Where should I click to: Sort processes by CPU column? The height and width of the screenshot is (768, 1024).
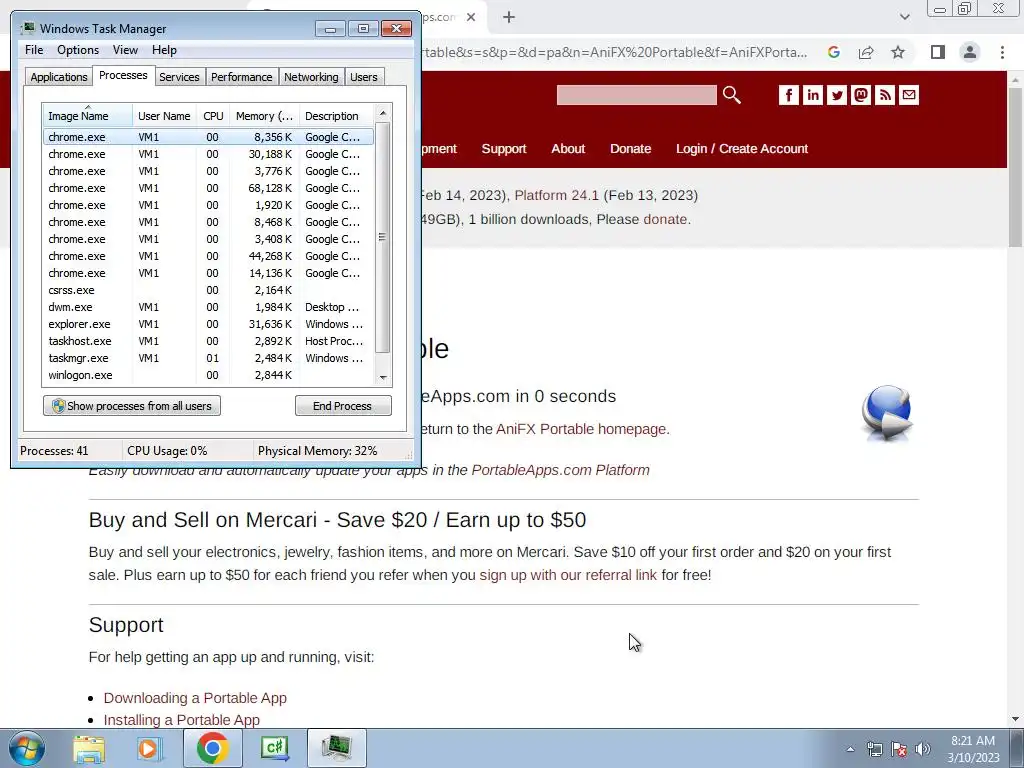point(213,116)
